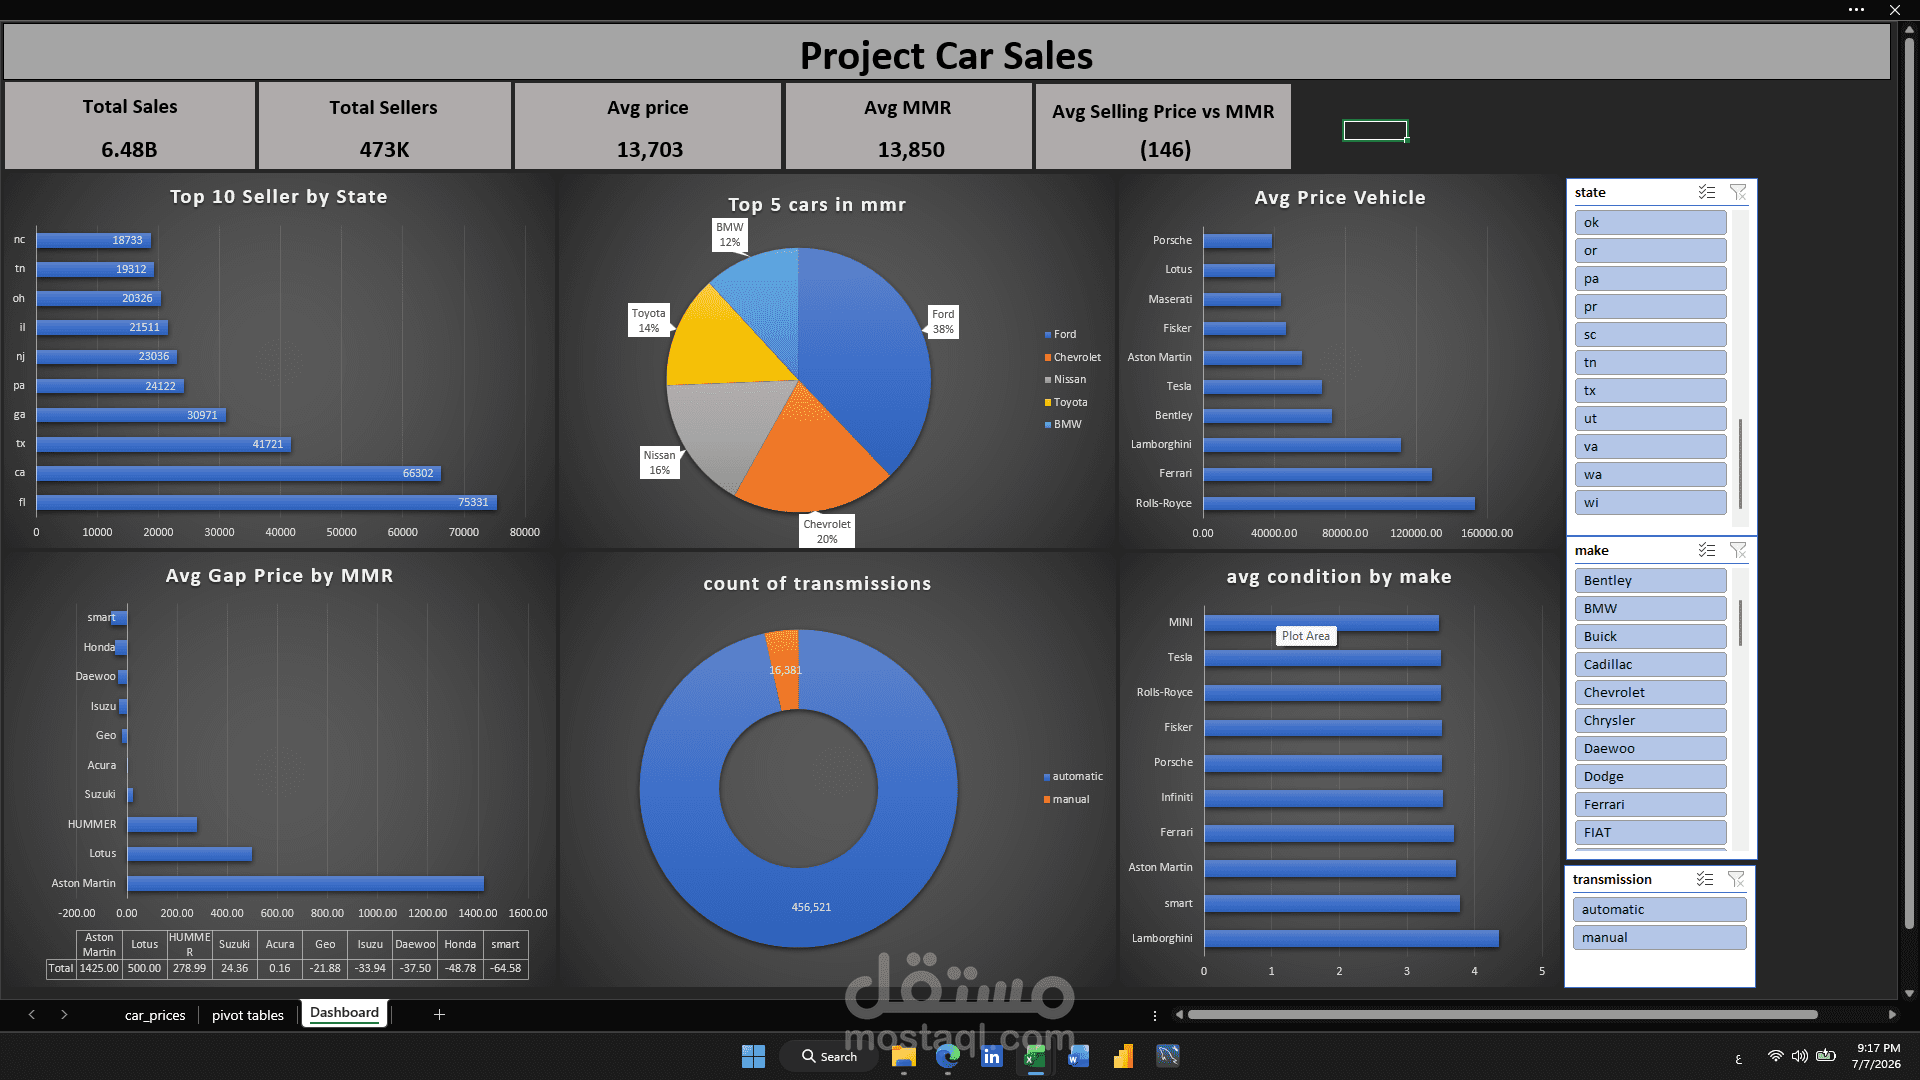Launch Microsoft Edge from the taskbar
The height and width of the screenshot is (1080, 1920).
pyautogui.click(x=948, y=1056)
